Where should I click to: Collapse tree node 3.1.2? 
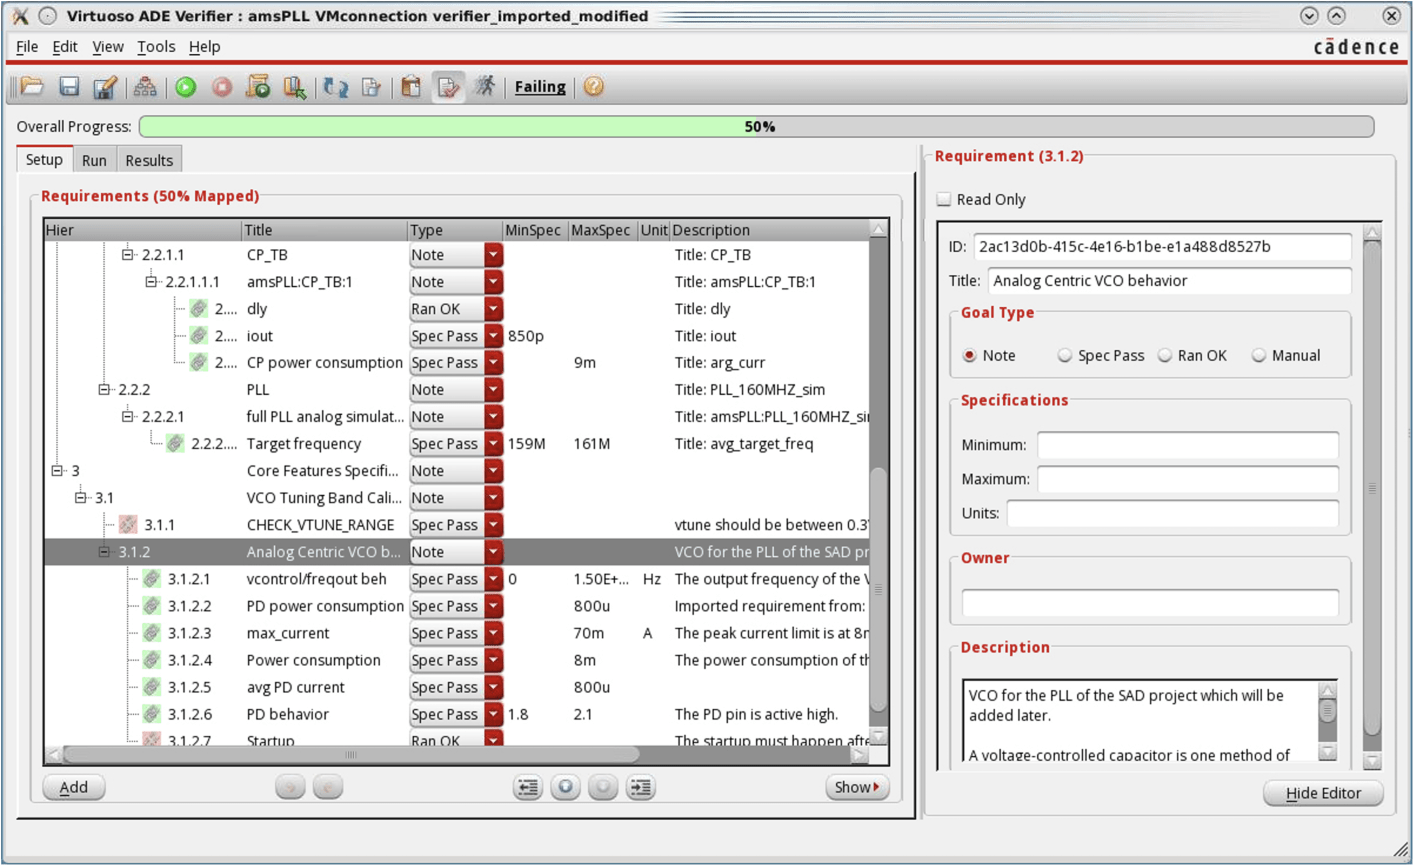click(x=104, y=552)
